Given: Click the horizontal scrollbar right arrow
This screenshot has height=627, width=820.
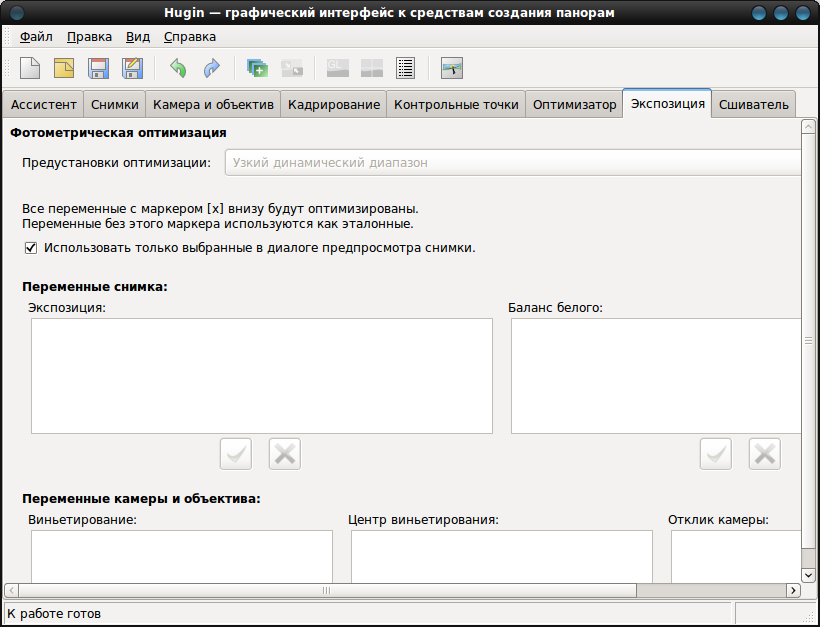Looking at the screenshot, I should click(x=793, y=590).
